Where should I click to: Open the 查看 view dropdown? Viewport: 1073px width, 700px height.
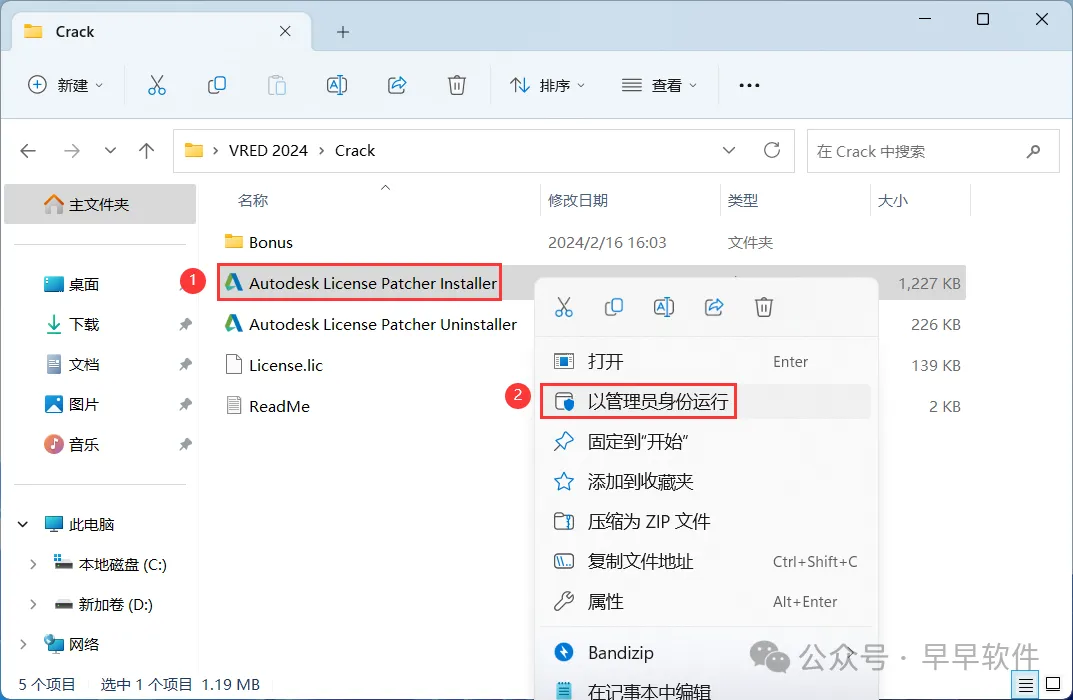659,86
